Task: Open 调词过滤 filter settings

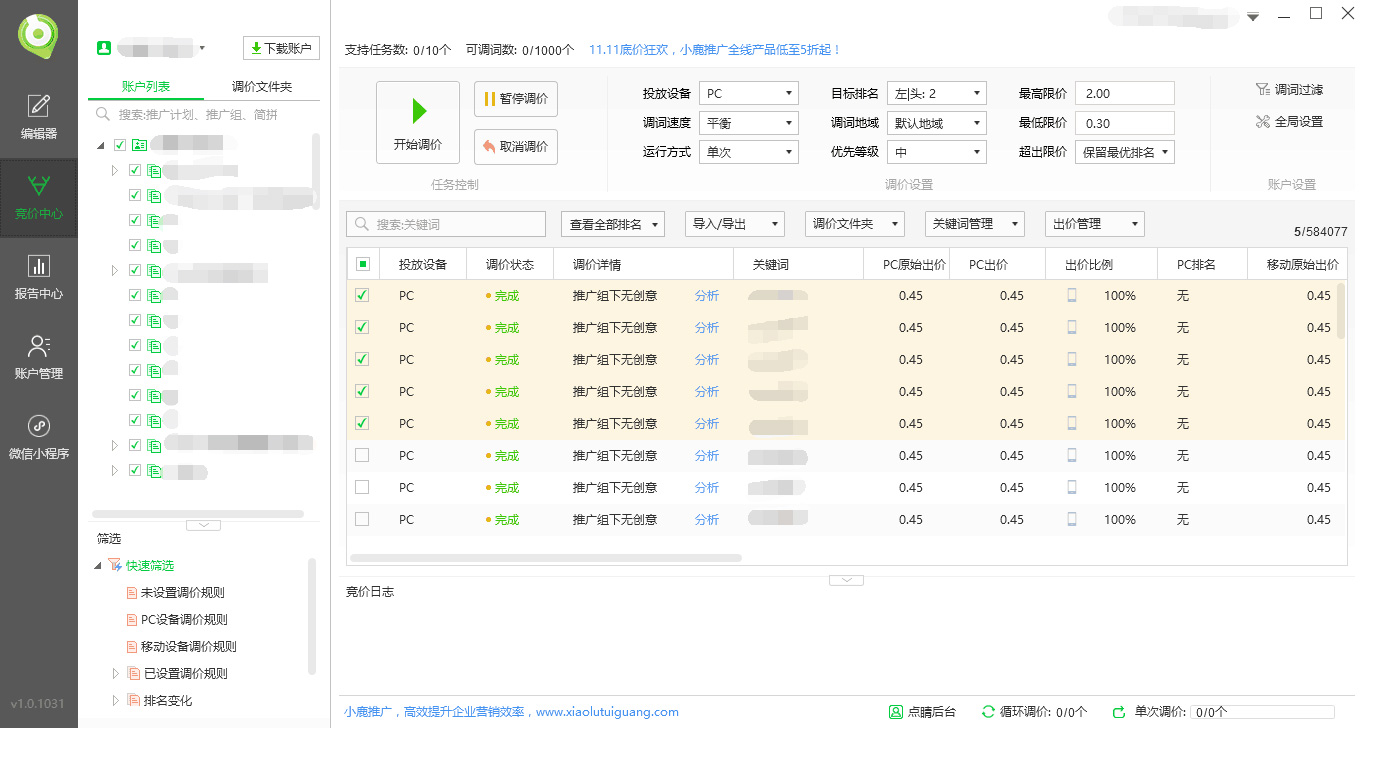Action: click(1289, 90)
